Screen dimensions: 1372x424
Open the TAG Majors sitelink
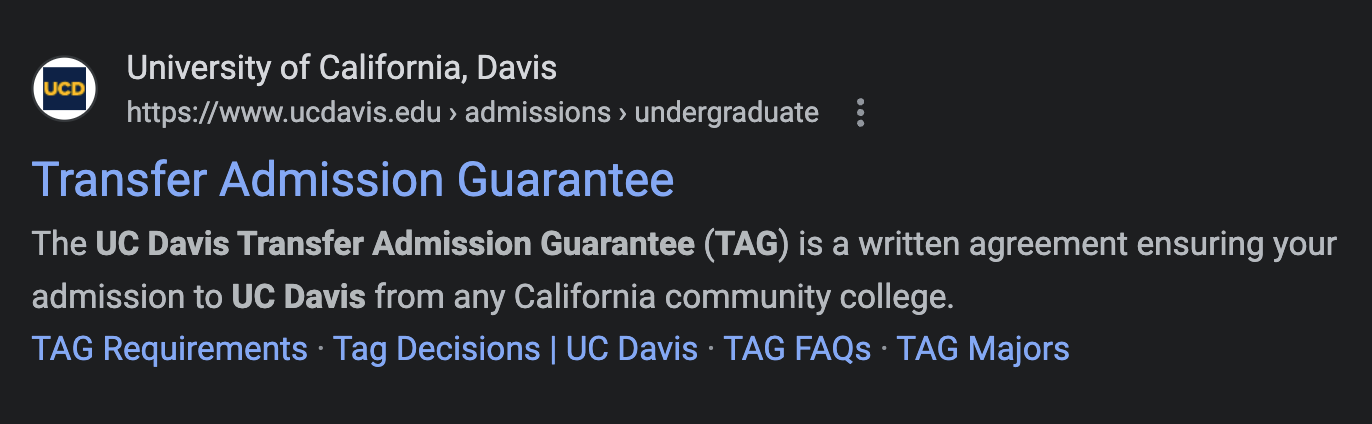[983, 349]
